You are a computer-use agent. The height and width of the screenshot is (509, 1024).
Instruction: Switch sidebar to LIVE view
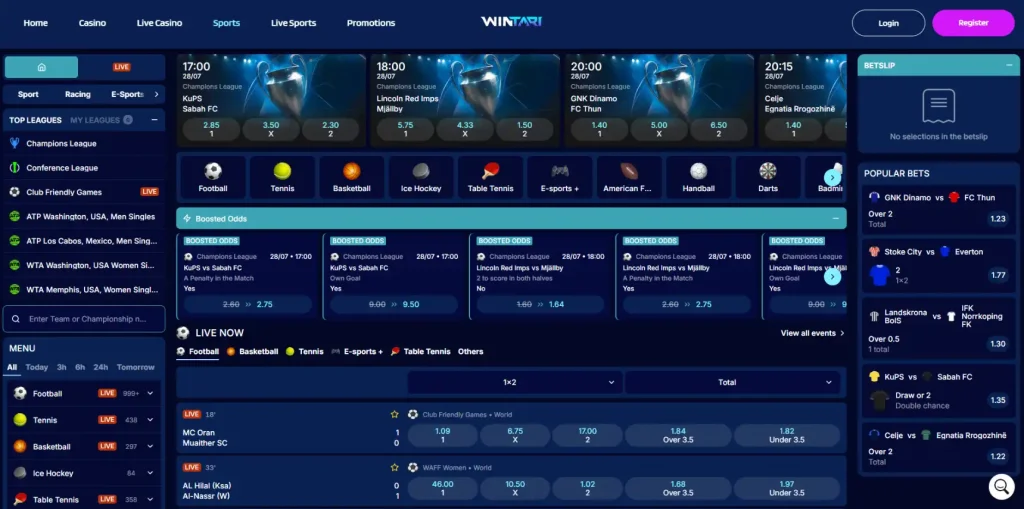(x=121, y=67)
